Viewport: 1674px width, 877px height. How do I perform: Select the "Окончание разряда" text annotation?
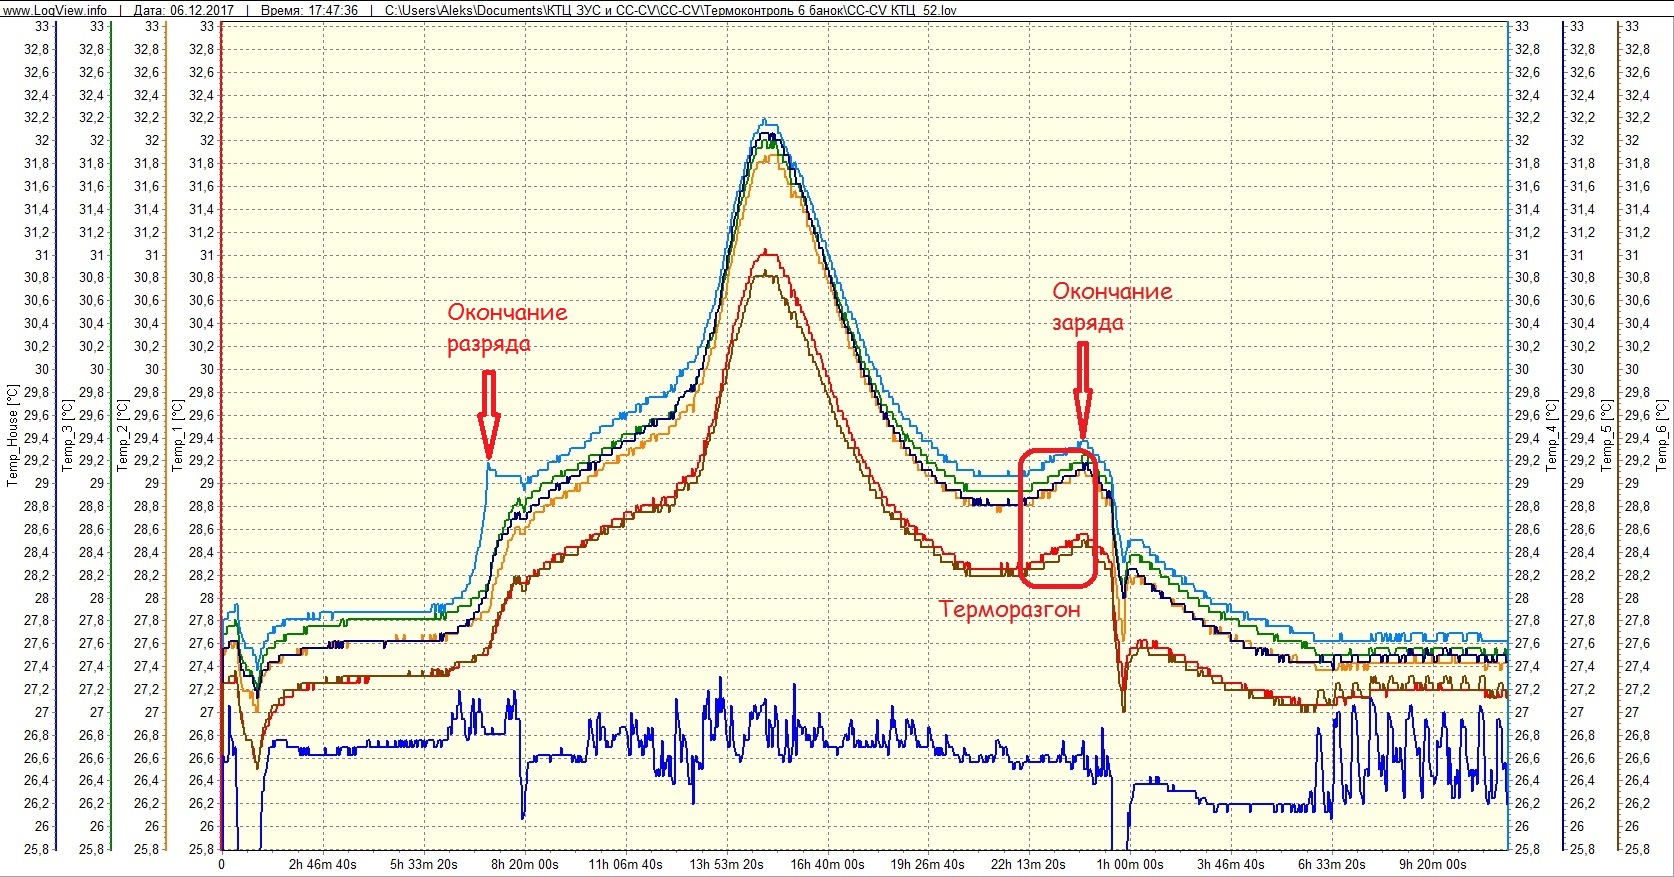pyautogui.click(x=506, y=327)
